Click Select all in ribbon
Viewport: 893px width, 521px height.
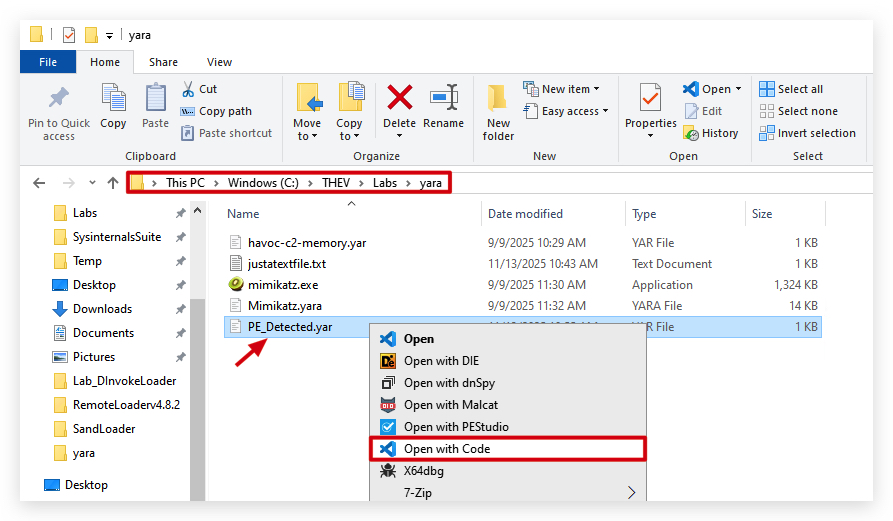(791, 89)
